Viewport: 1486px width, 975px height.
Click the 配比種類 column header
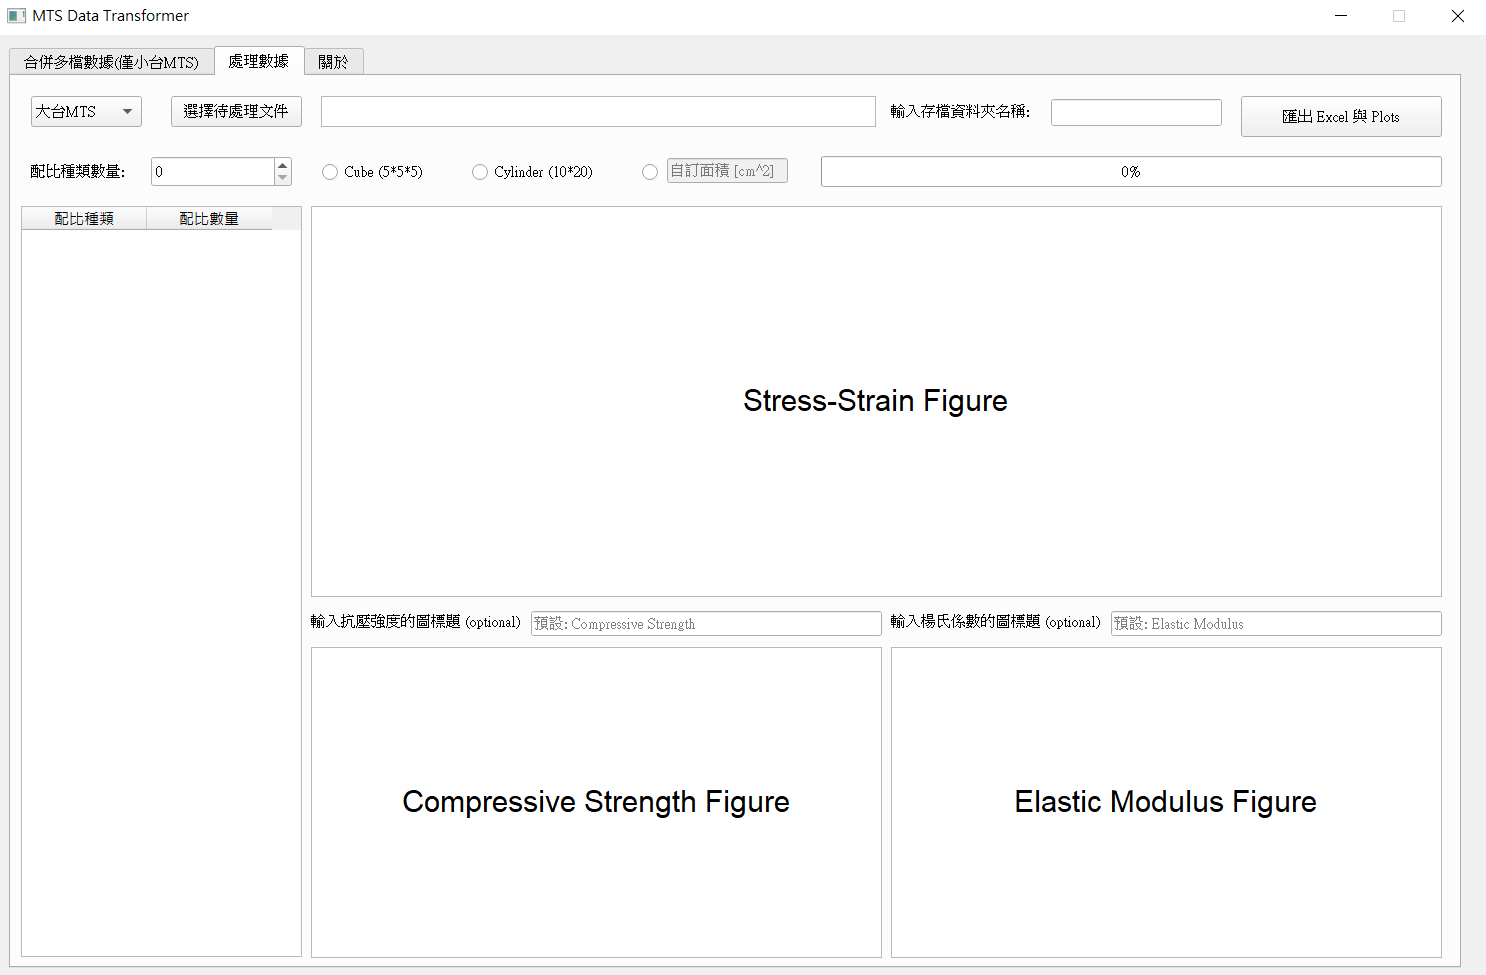coord(84,218)
